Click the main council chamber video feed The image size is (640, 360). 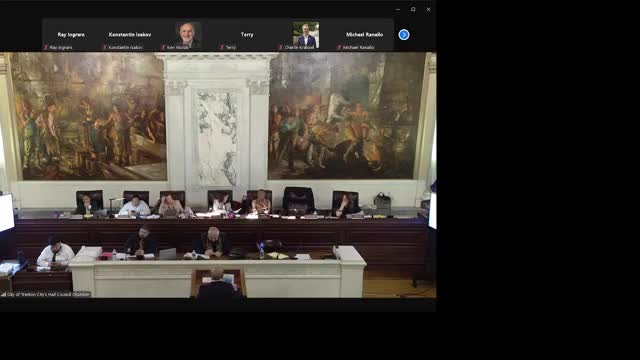tap(218, 175)
